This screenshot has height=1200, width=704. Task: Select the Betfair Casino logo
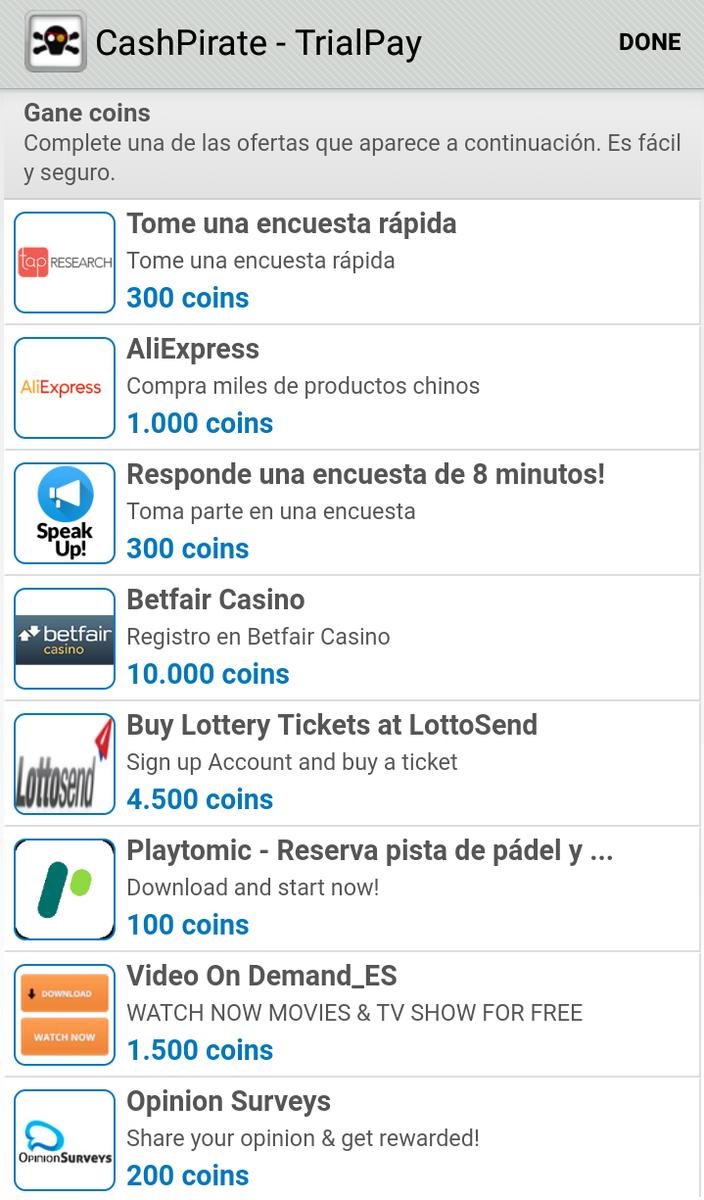click(x=65, y=639)
